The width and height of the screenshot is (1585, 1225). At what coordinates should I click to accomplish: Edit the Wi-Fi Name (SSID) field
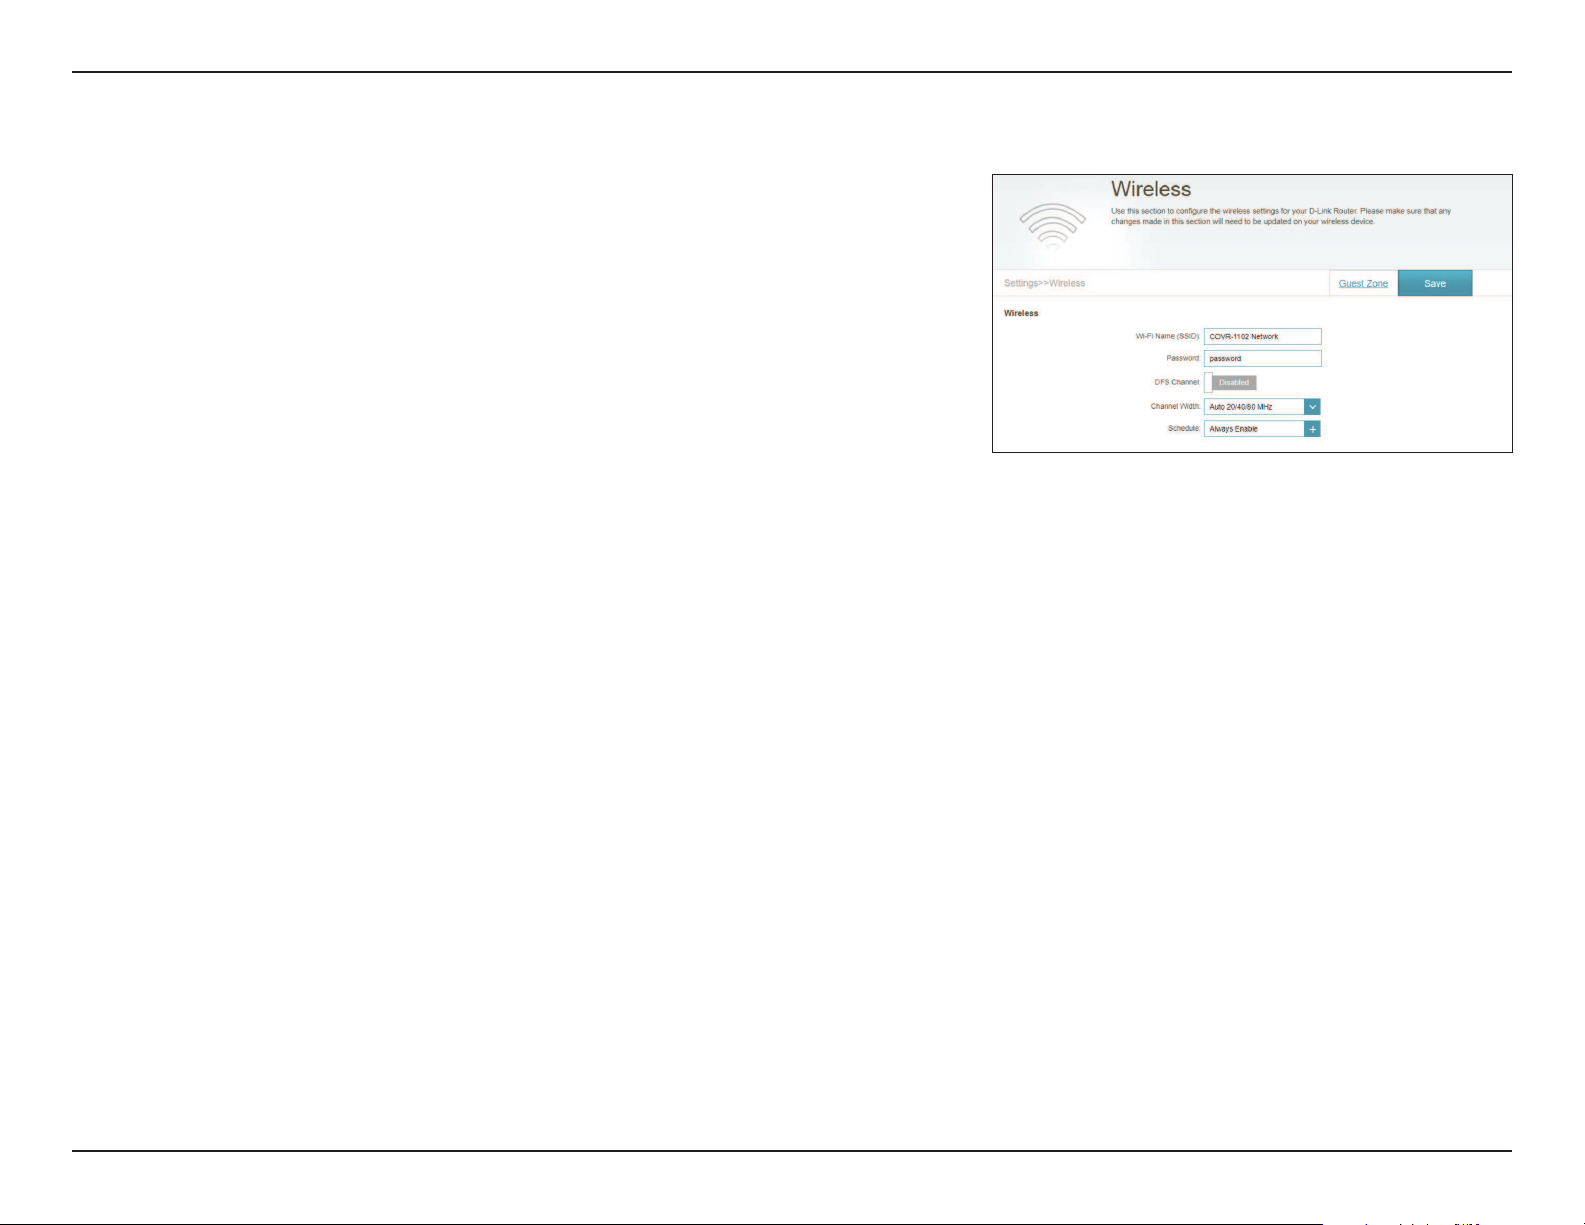pyautogui.click(x=1262, y=337)
